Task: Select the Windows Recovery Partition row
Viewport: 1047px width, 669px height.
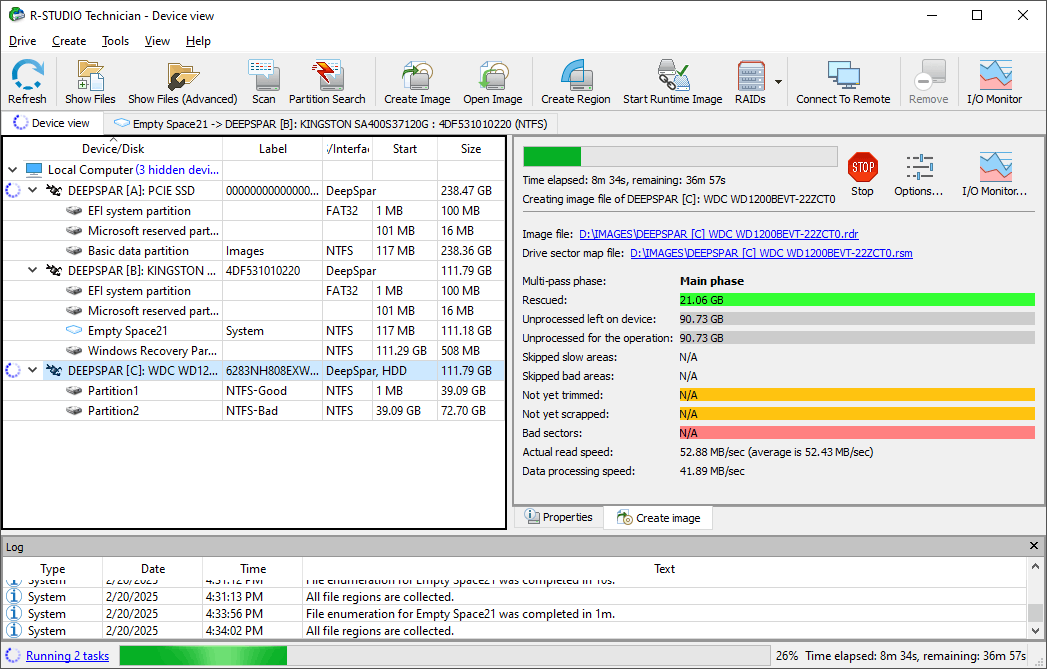Action: pos(254,351)
